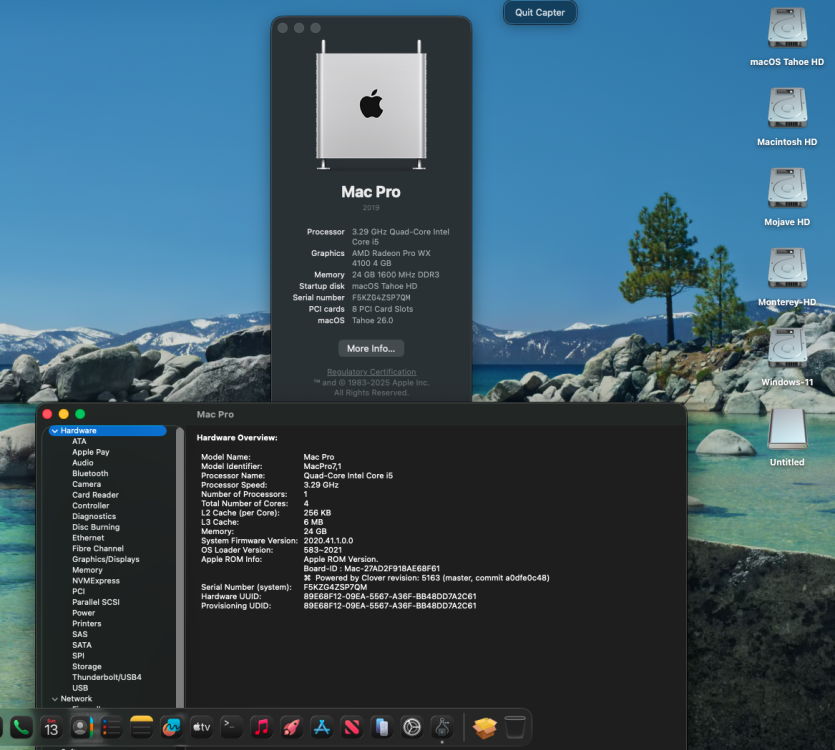Viewport: 835px width, 750px height.
Task: Select Thunderbolt/USB4 in the sidebar
Action: tap(107, 677)
